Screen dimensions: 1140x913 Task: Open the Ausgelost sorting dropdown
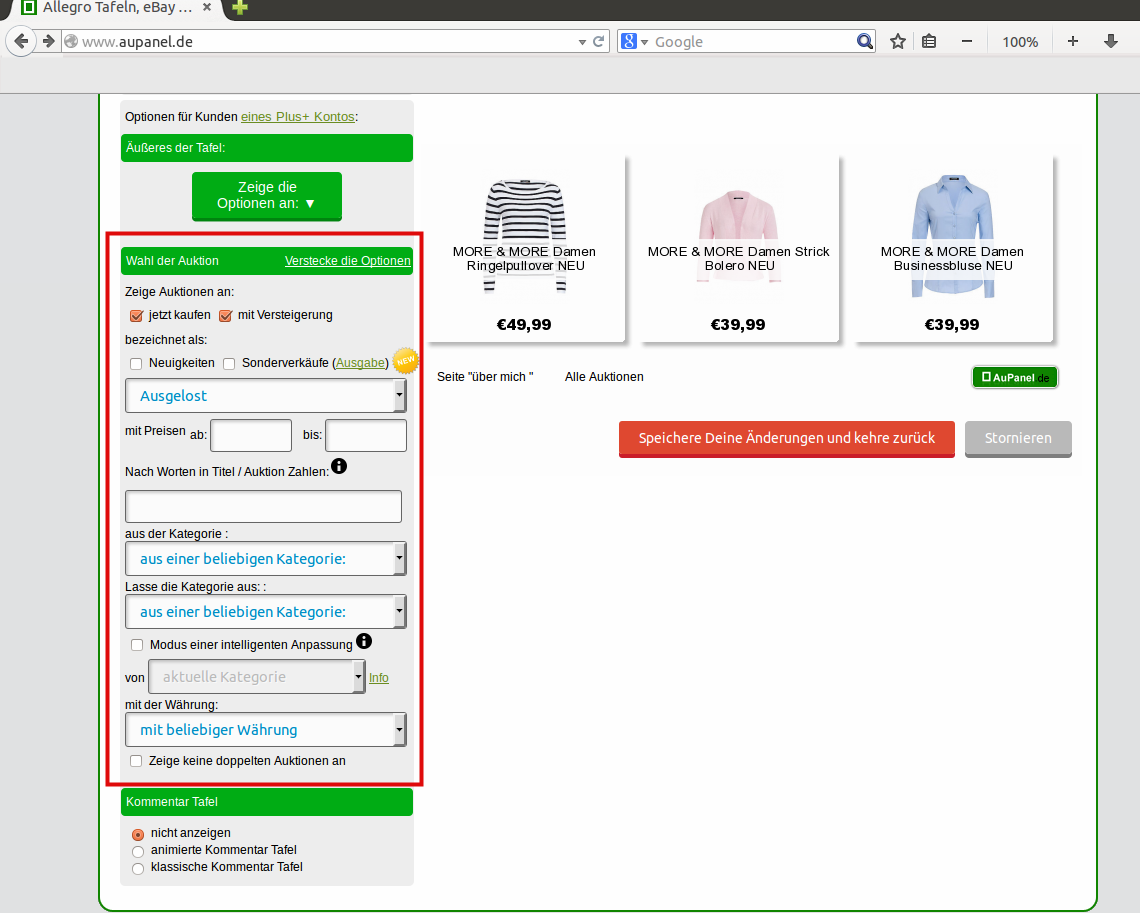[265, 396]
